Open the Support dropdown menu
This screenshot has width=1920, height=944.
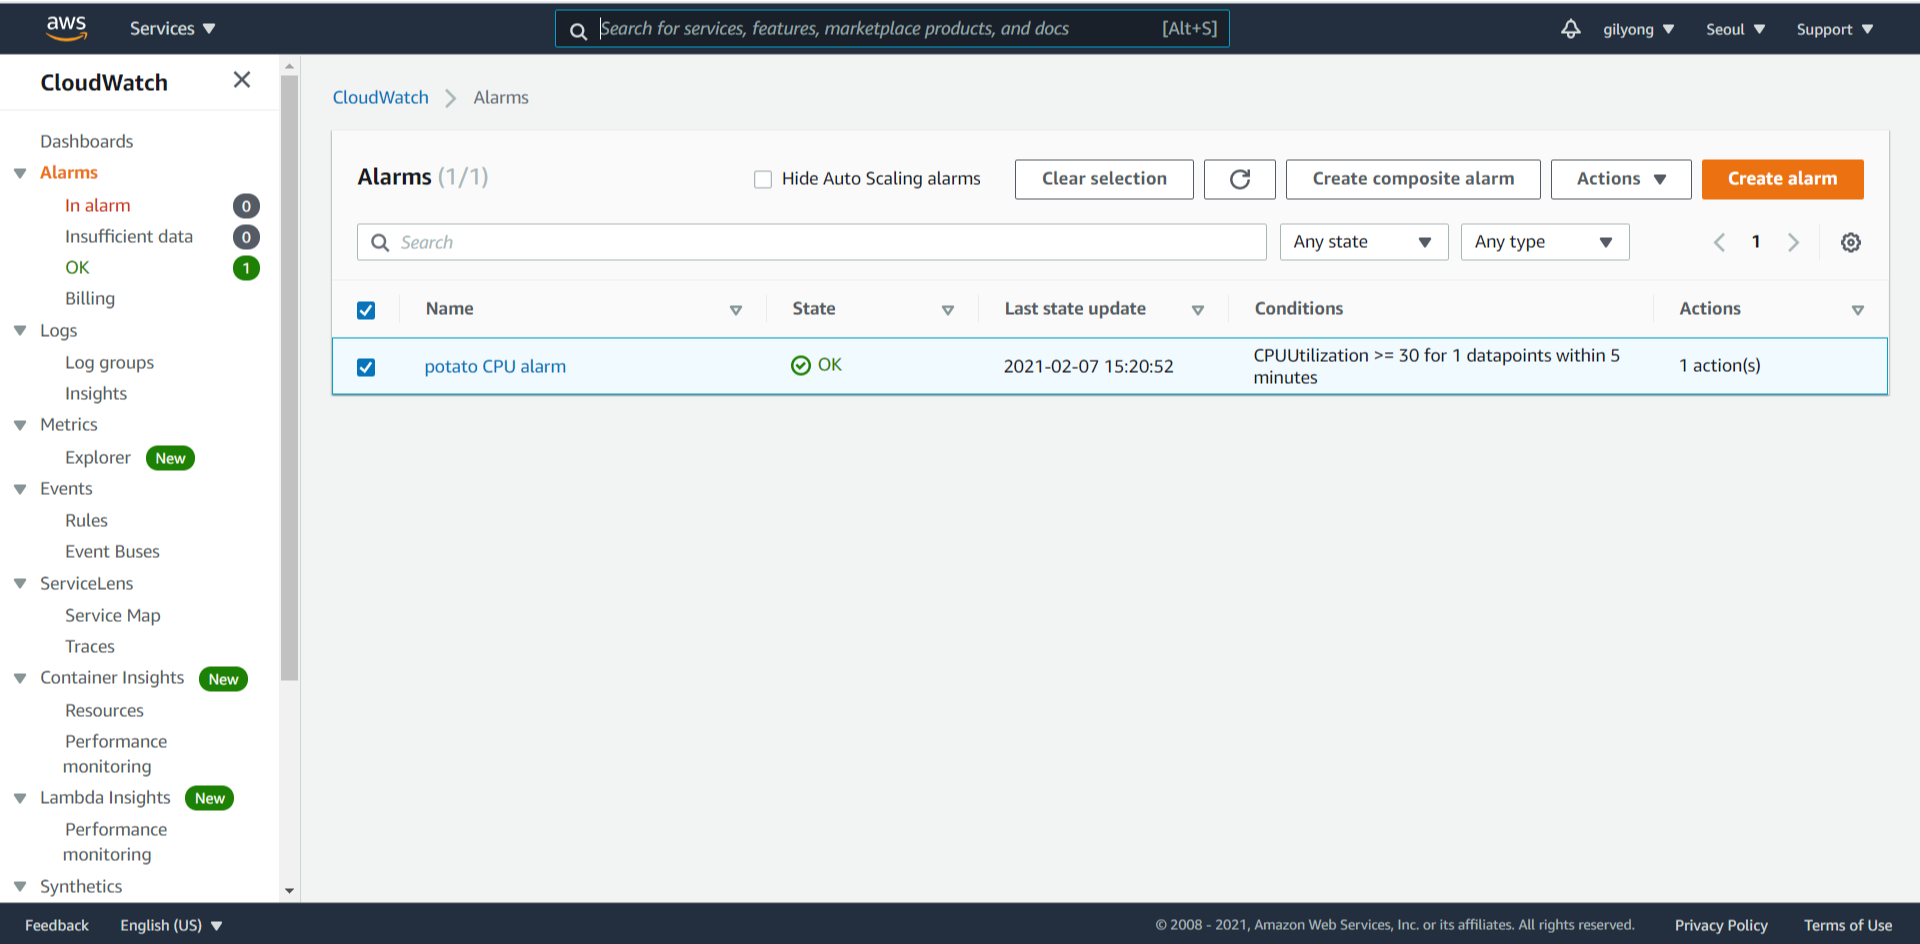(x=1835, y=29)
